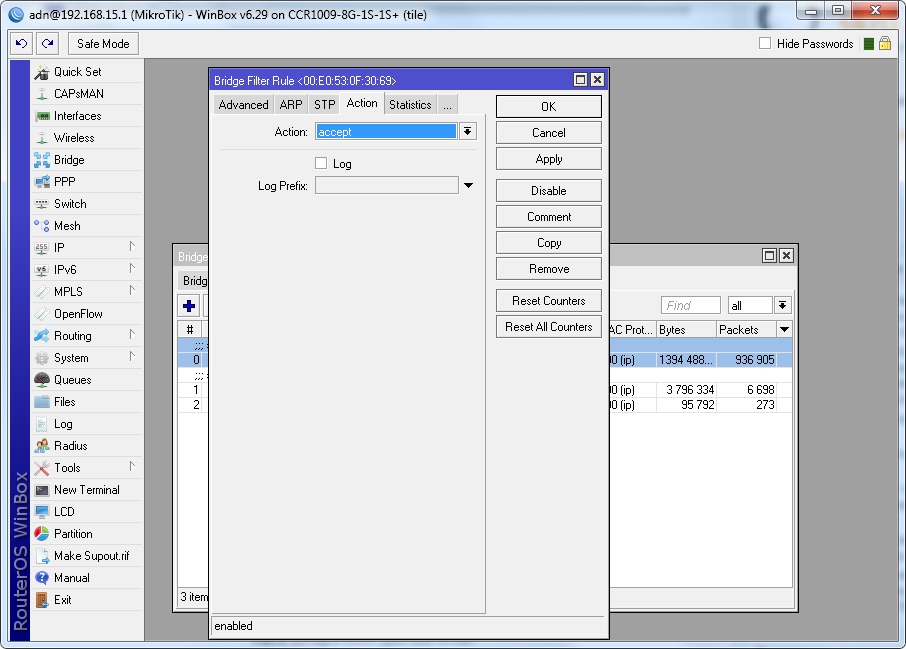
Task: Open the Files section
Action: pos(64,402)
